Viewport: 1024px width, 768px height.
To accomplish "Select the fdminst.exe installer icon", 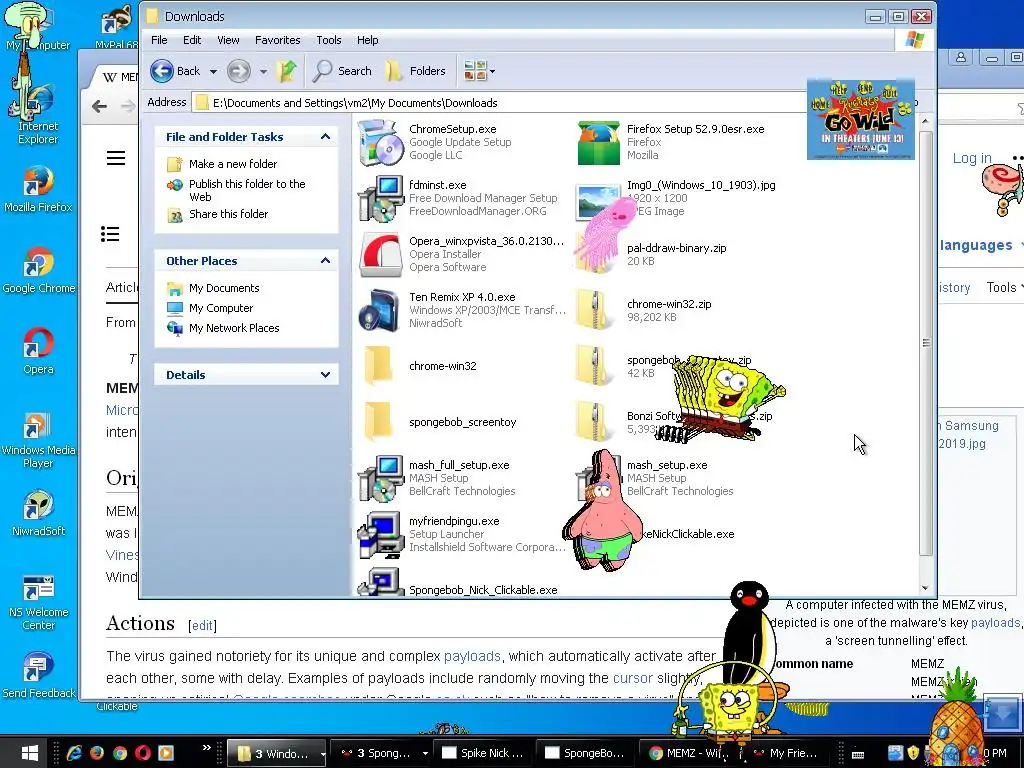I will (x=381, y=199).
